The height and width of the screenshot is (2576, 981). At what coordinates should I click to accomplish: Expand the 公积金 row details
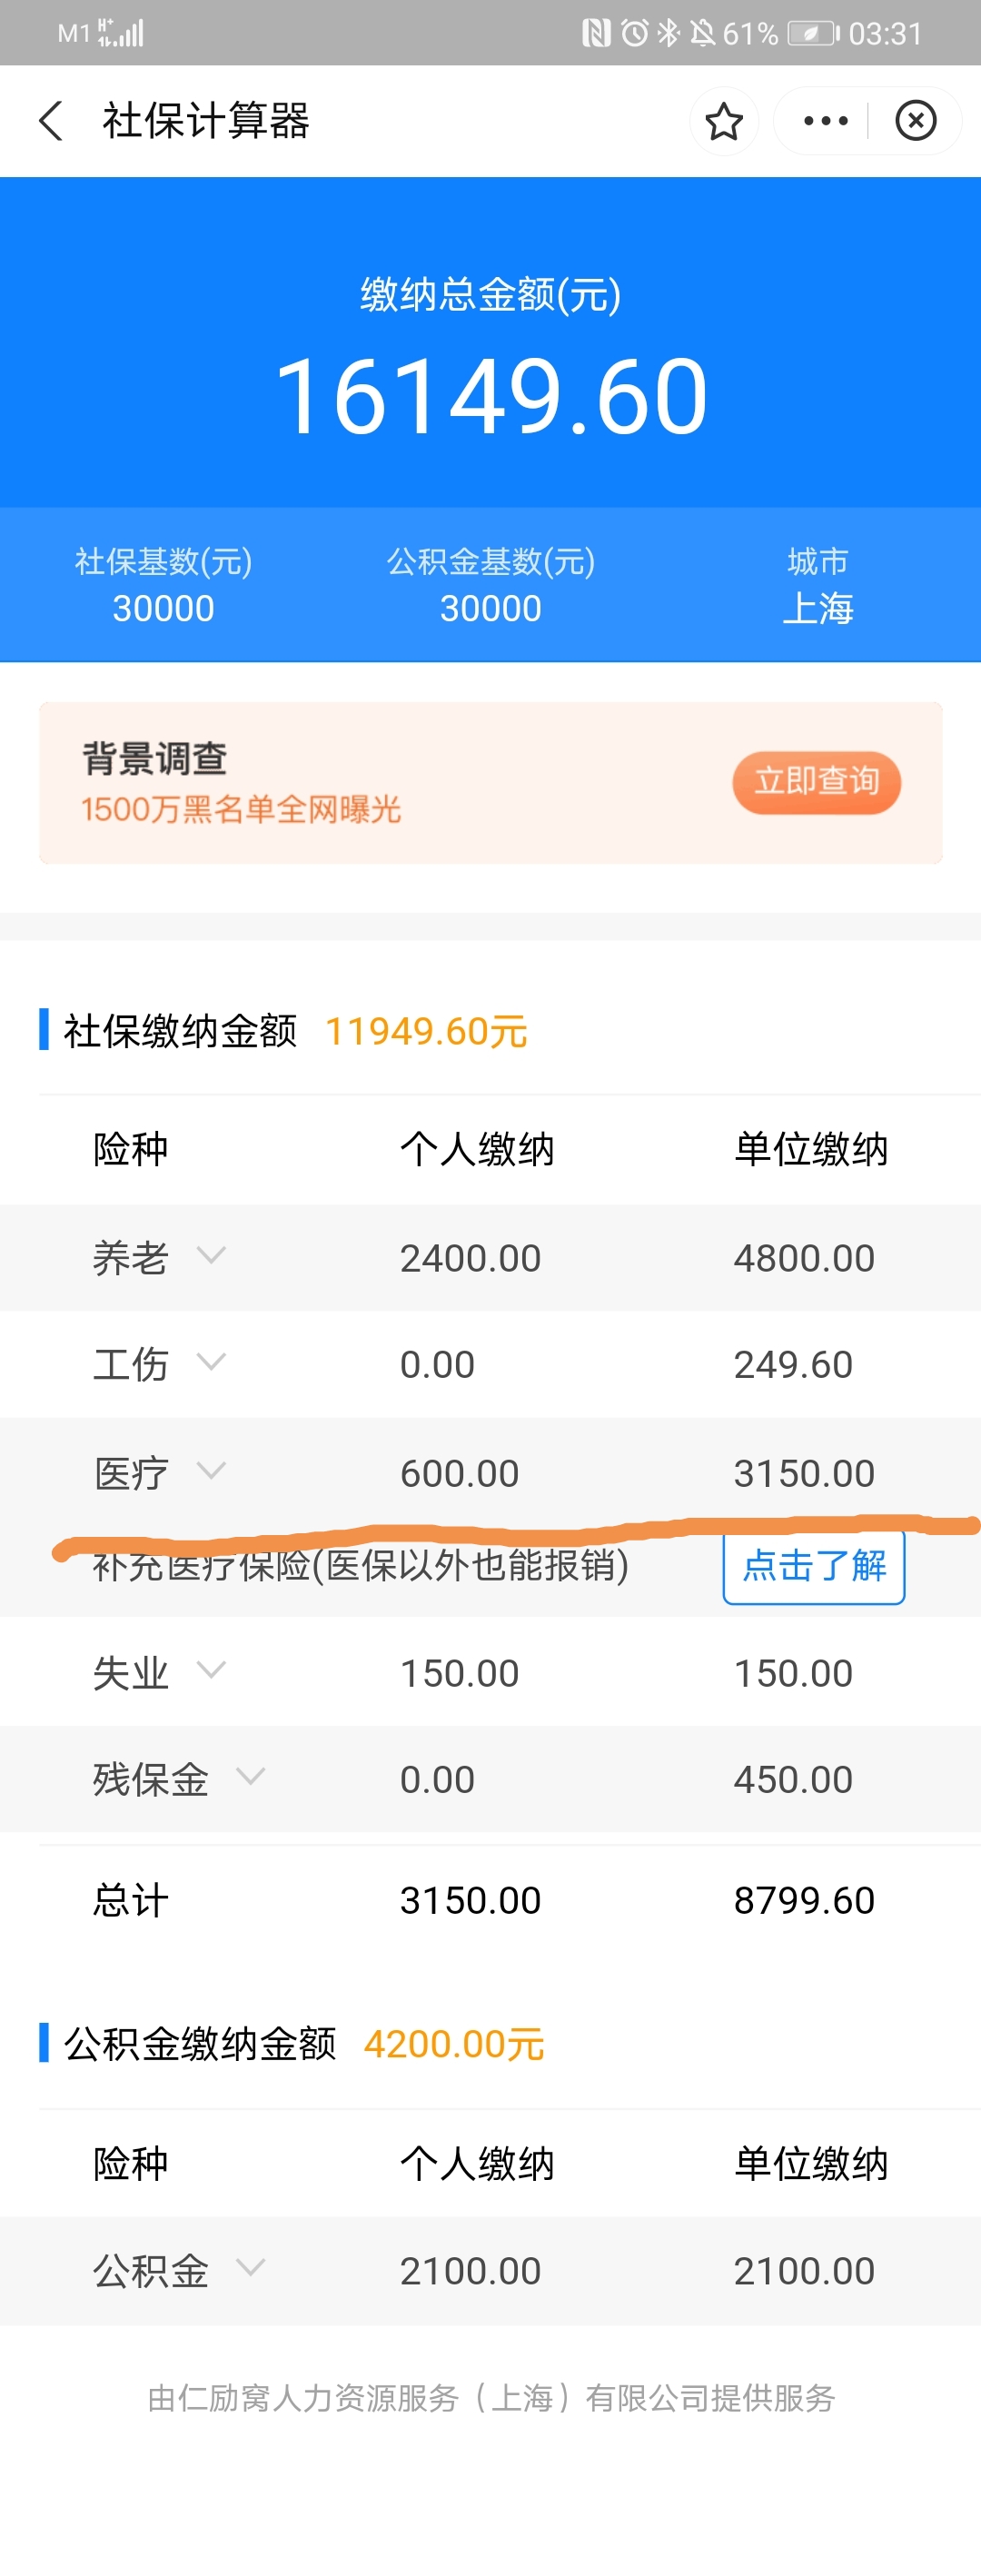[x=250, y=2268]
